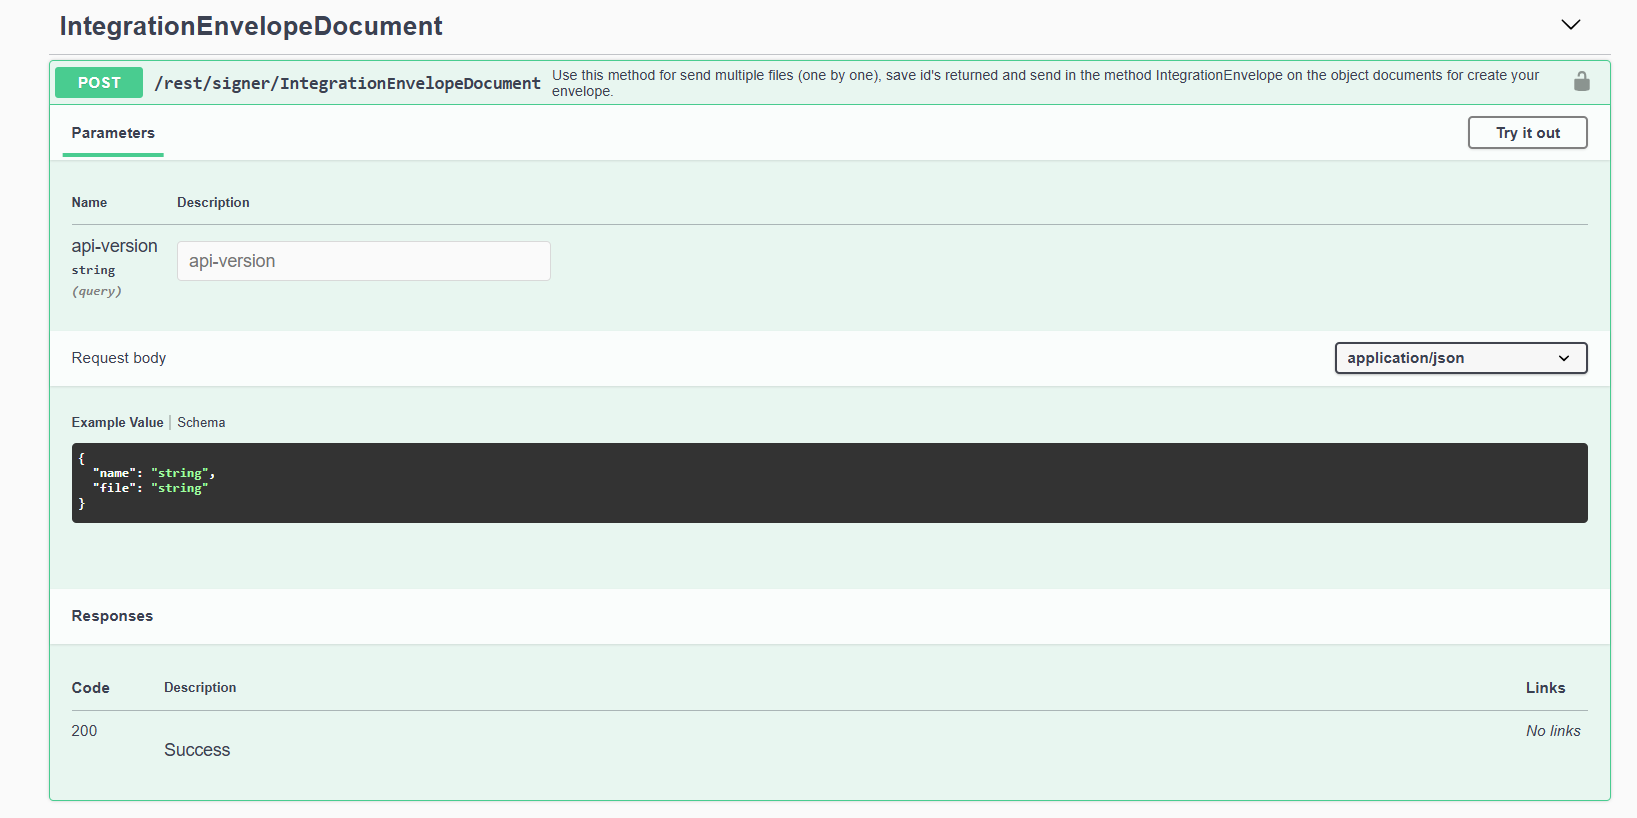Click the Success response description
This screenshot has width=1637, height=818.
click(x=197, y=750)
